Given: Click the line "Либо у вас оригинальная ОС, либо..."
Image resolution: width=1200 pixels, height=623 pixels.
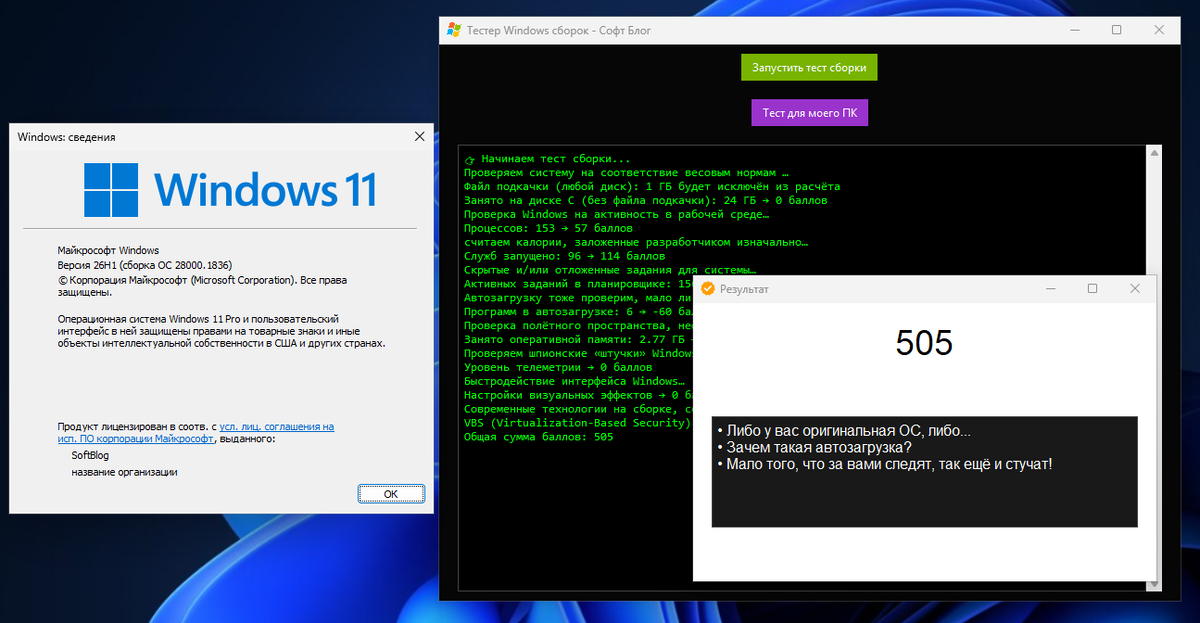Looking at the screenshot, I should coord(844,431).
